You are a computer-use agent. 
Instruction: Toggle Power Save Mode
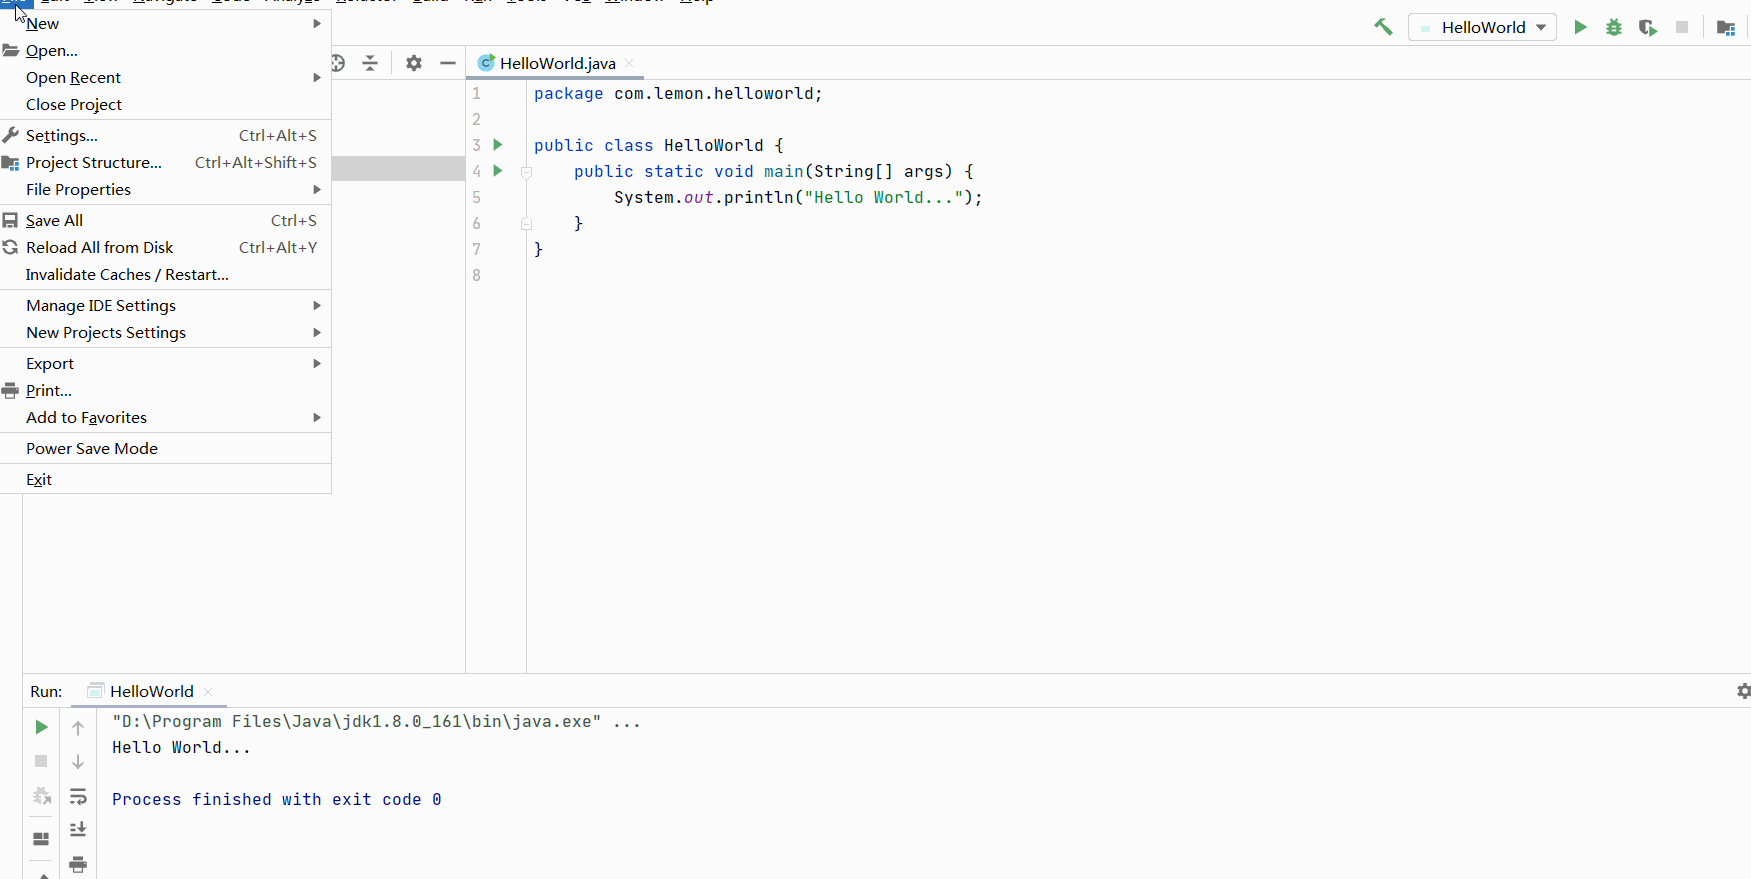click(166, 449)
